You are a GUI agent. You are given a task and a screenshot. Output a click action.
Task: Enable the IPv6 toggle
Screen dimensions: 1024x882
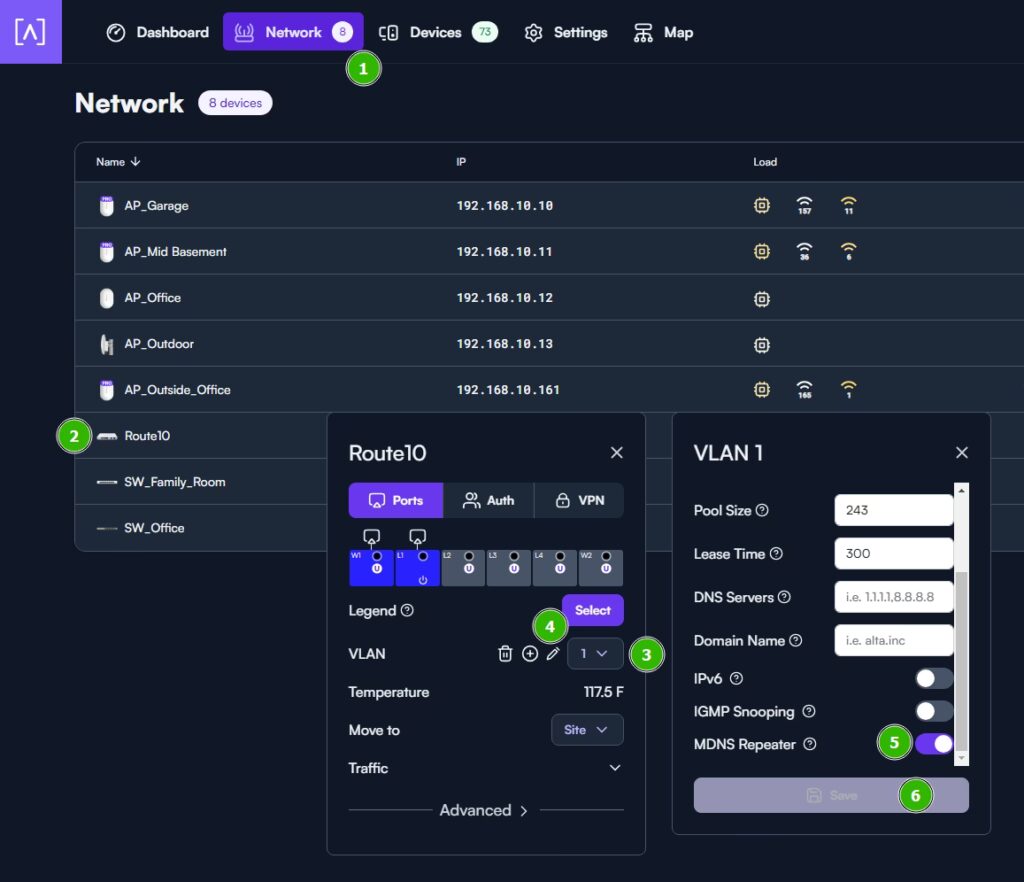click(934, 678)
